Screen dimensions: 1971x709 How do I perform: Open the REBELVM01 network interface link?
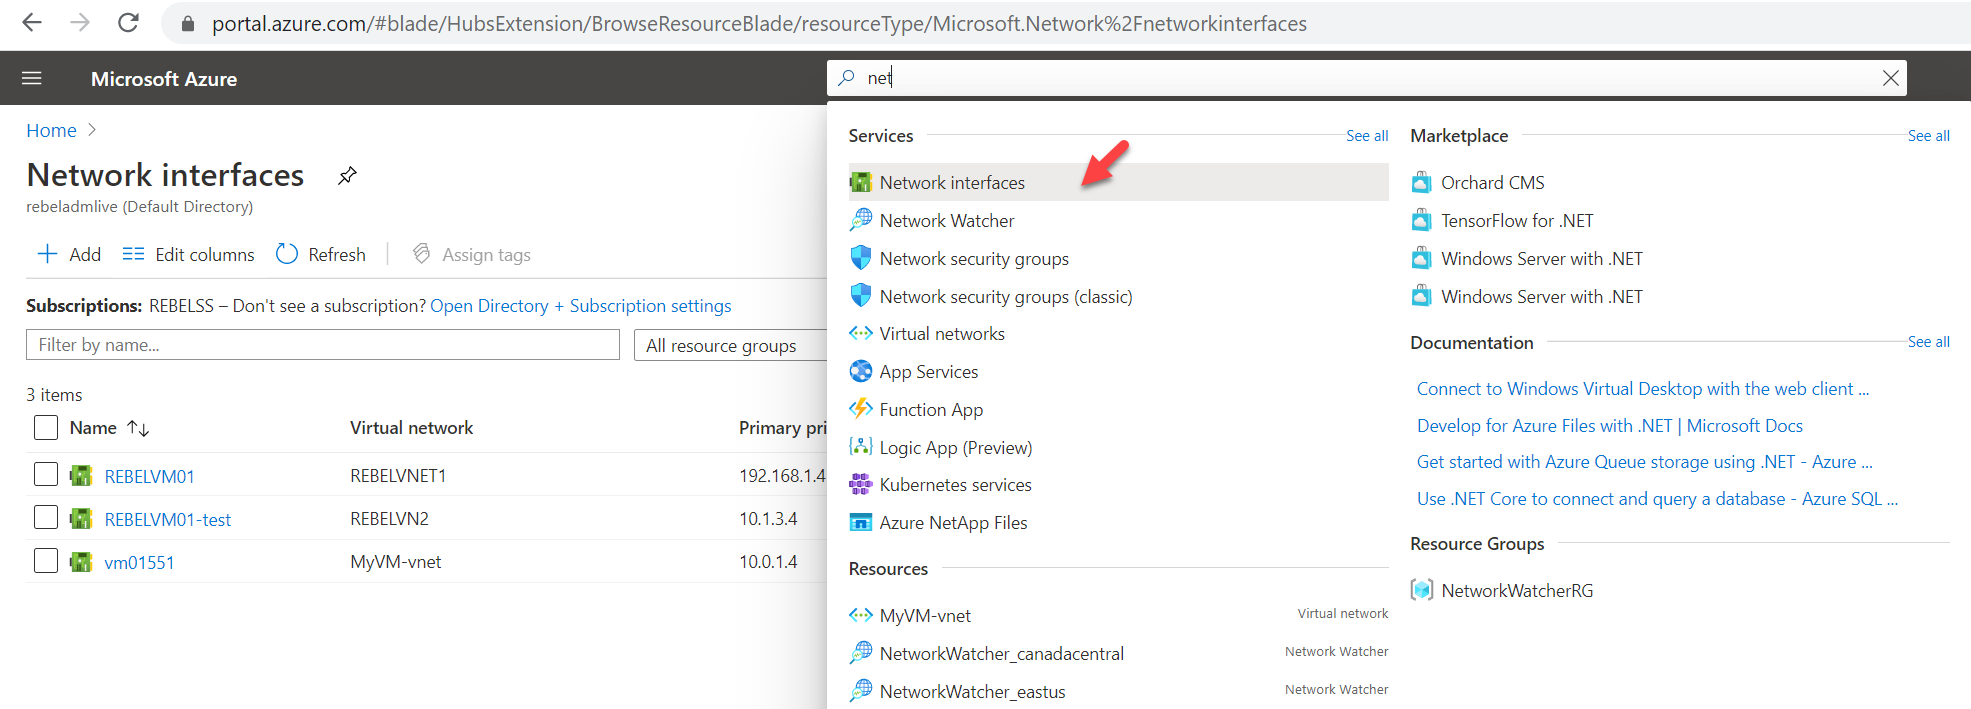(149, 476)
